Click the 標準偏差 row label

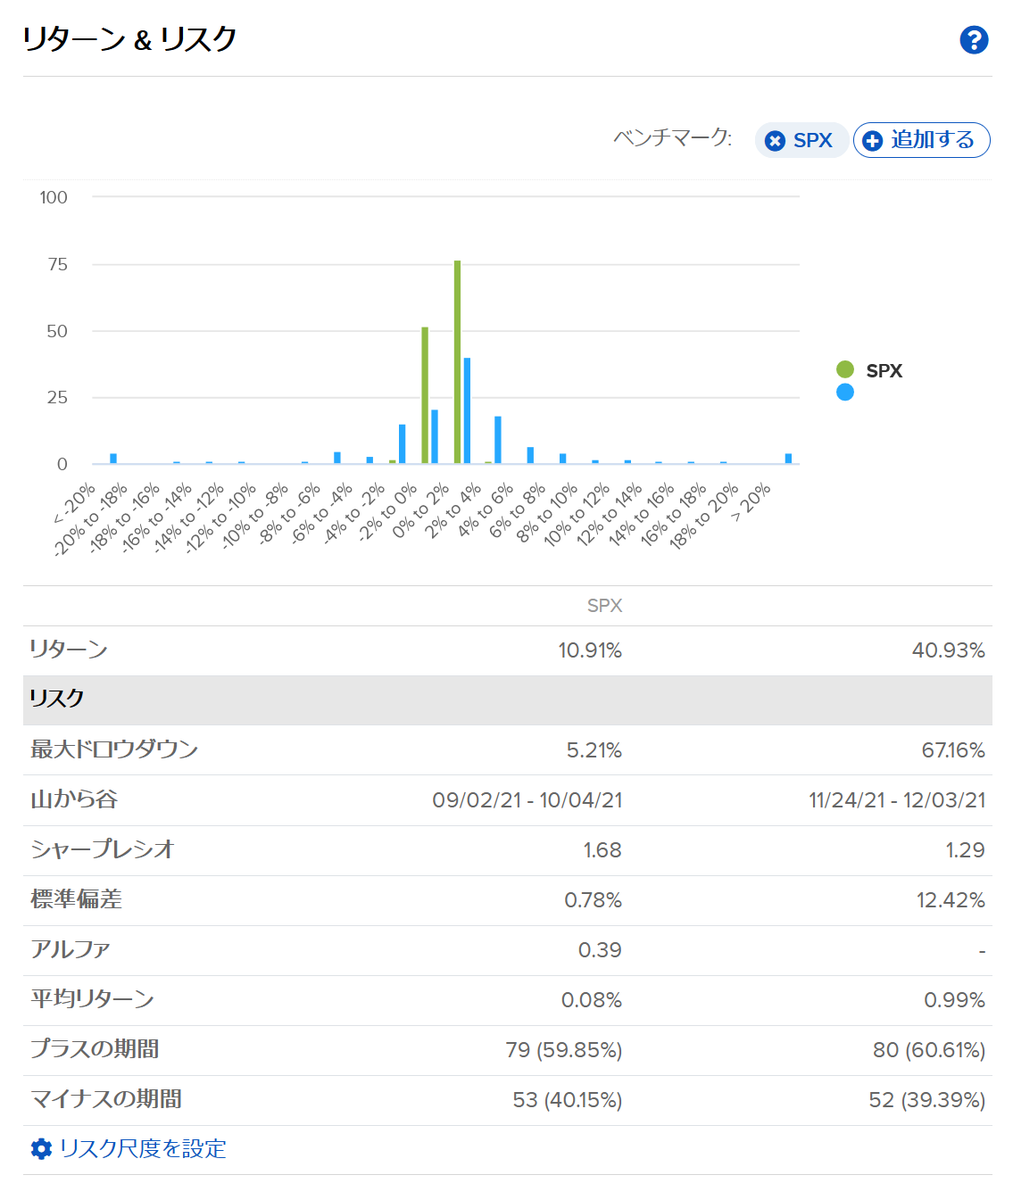(x=76, y=899)
